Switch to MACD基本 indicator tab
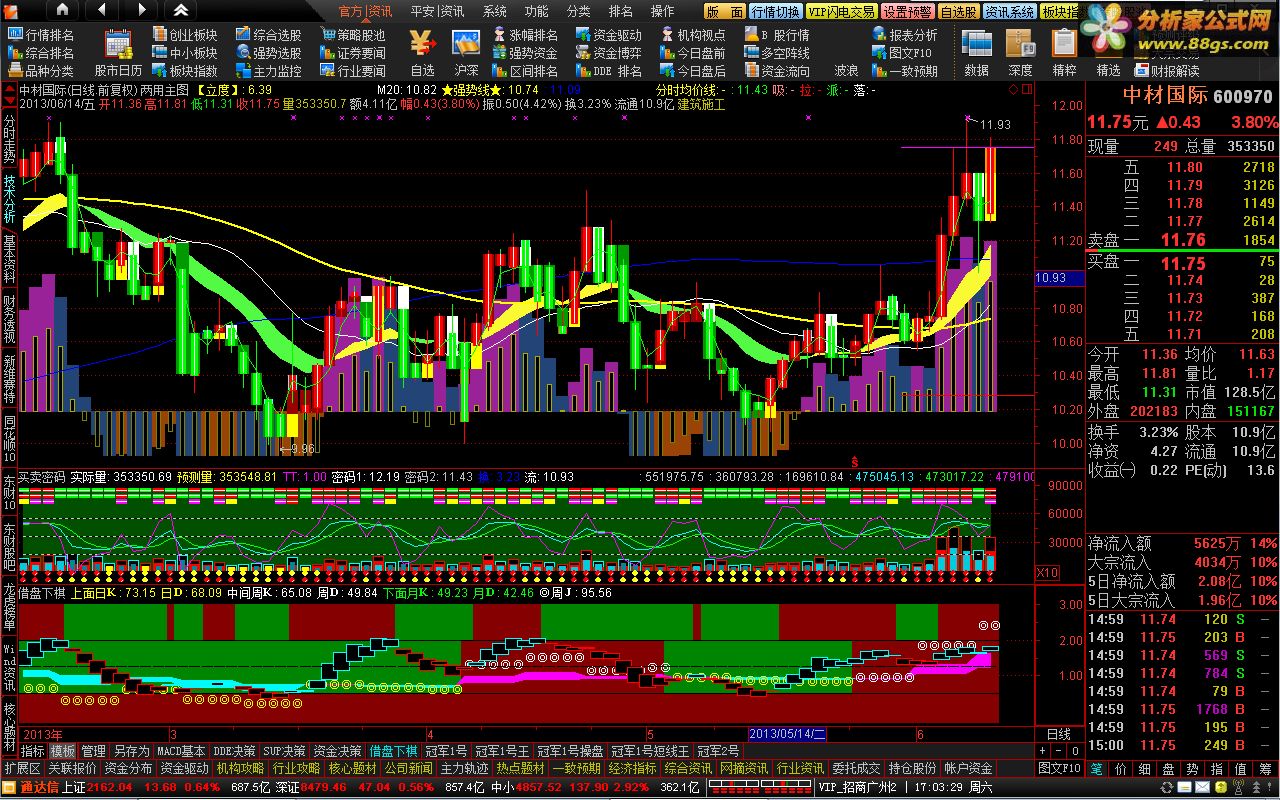The height and width of the screenshot is (800, 1280). click(x=181, y=751)
